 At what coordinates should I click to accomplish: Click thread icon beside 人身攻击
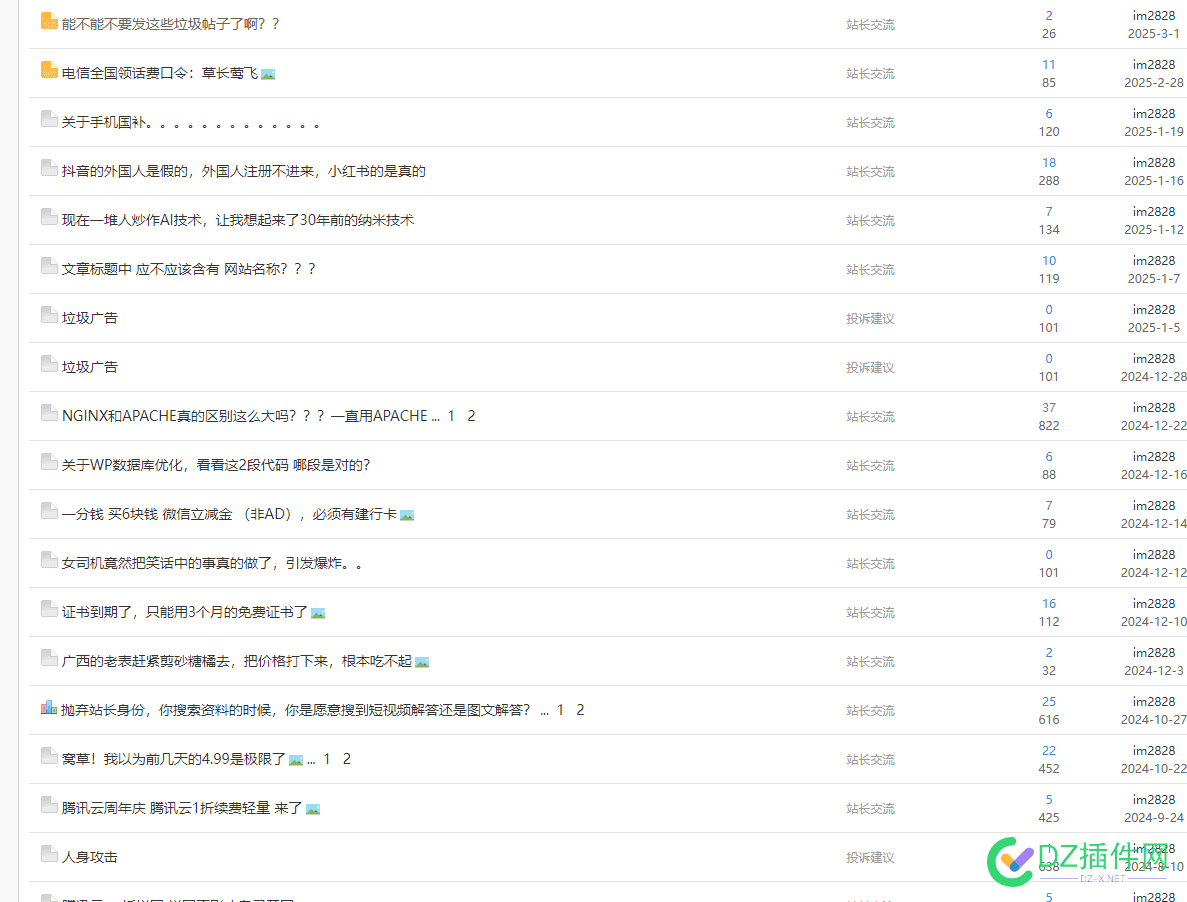coord(49,854)
